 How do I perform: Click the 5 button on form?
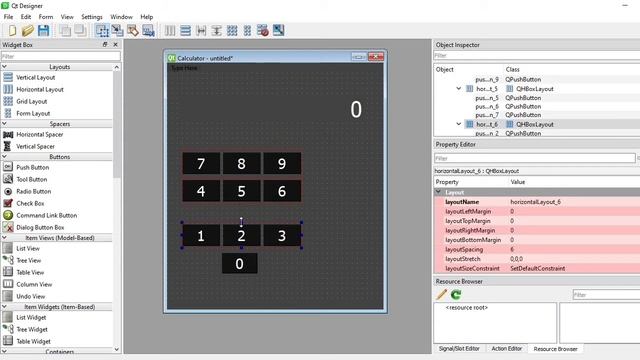[241, 191]
